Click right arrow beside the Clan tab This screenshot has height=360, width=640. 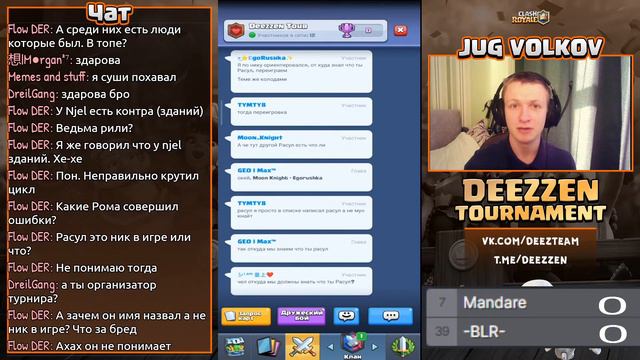(375, 347)
